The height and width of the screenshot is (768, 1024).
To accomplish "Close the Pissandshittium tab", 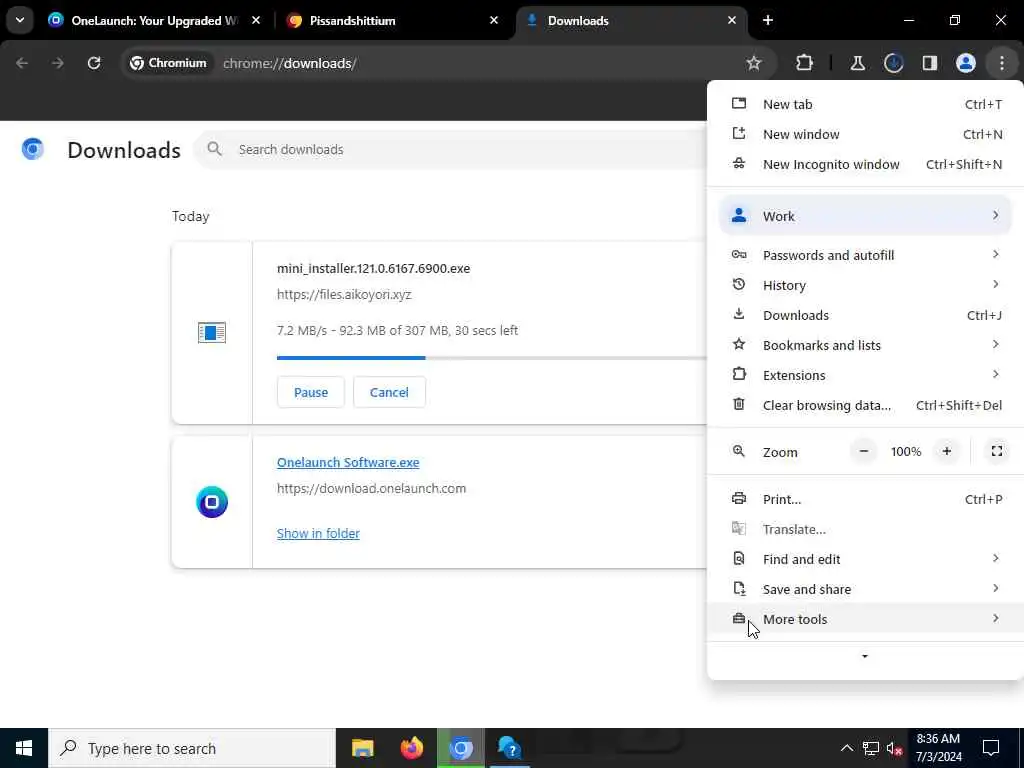I will (494, 20).
